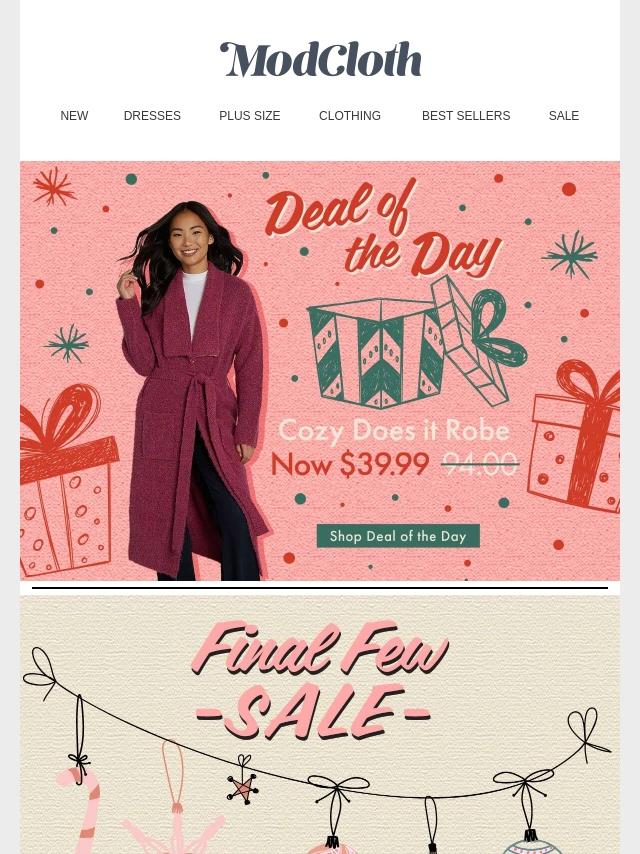Click the green snowflake near the headline
The image size is (640, 854).
click(x=570, y=254)
